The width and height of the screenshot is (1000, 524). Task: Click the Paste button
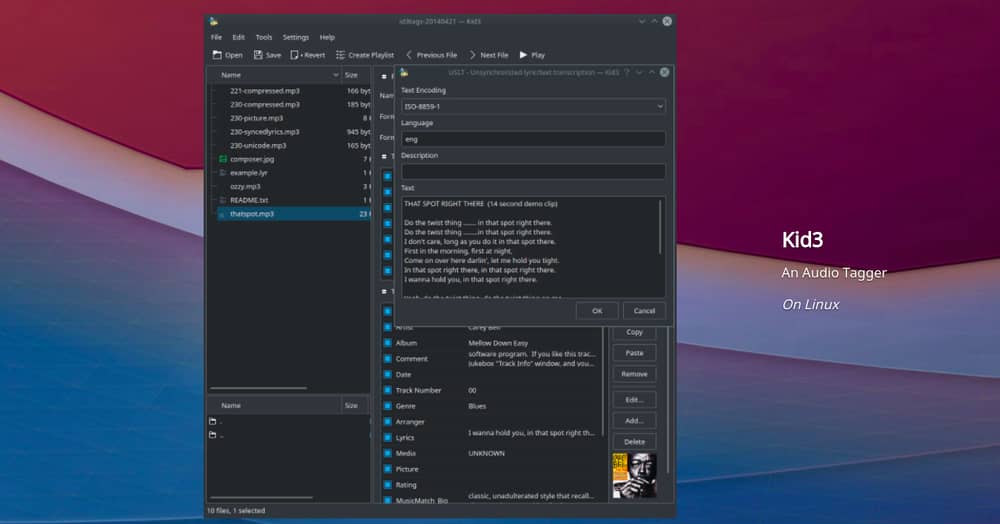coord(634,353)
